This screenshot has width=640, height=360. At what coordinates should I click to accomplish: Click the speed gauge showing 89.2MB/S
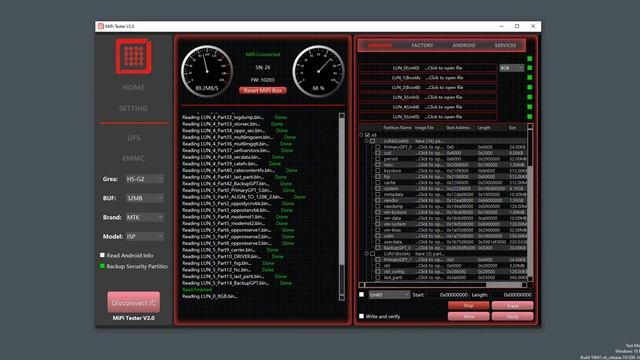coord(207,71)
